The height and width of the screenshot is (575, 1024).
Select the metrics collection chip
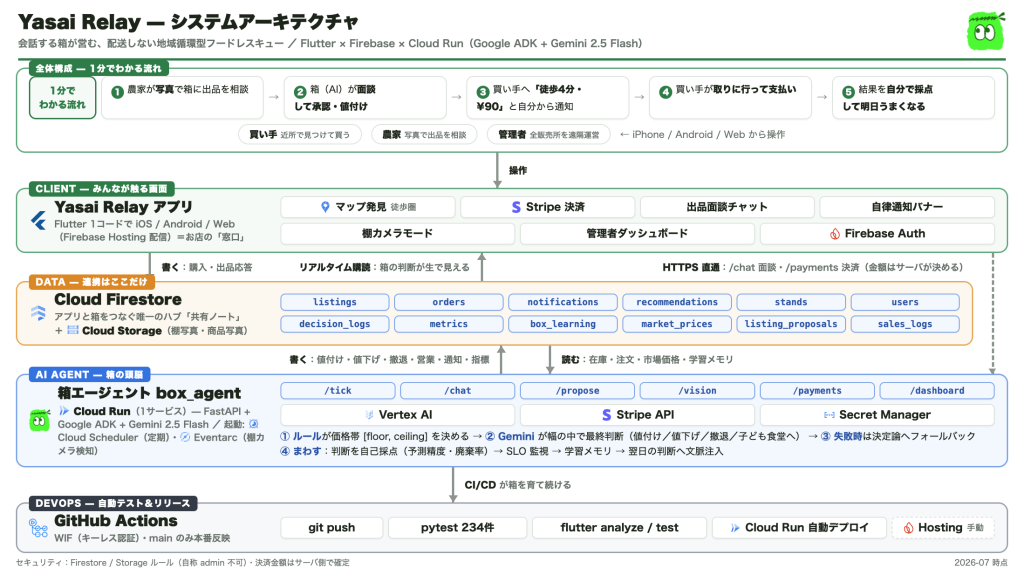coord(449,323)
